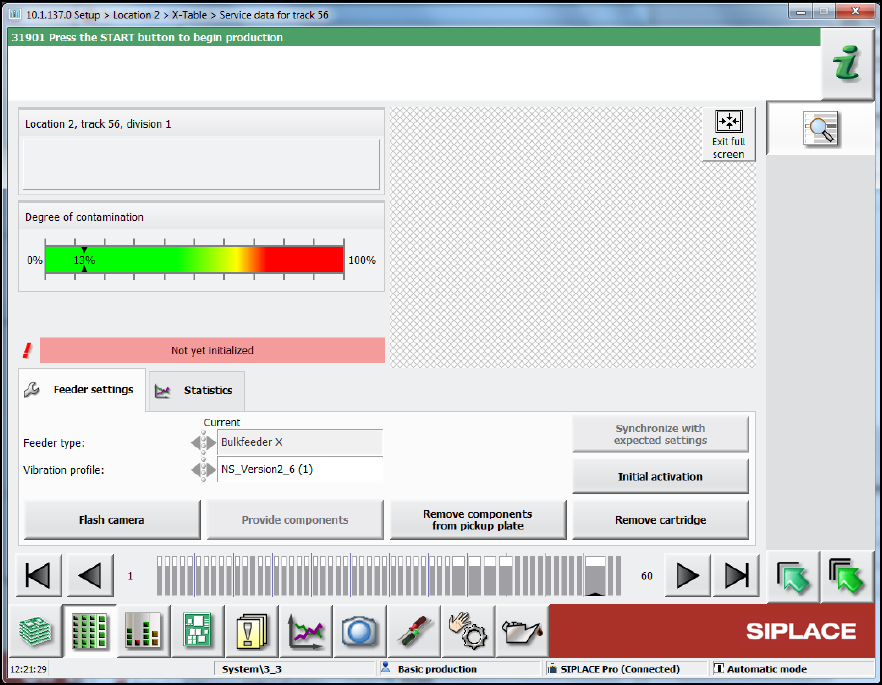The height and width of the screenshot is (685, 882).
Task: Click the red exclamation warning icon
Action: (27, 350)
